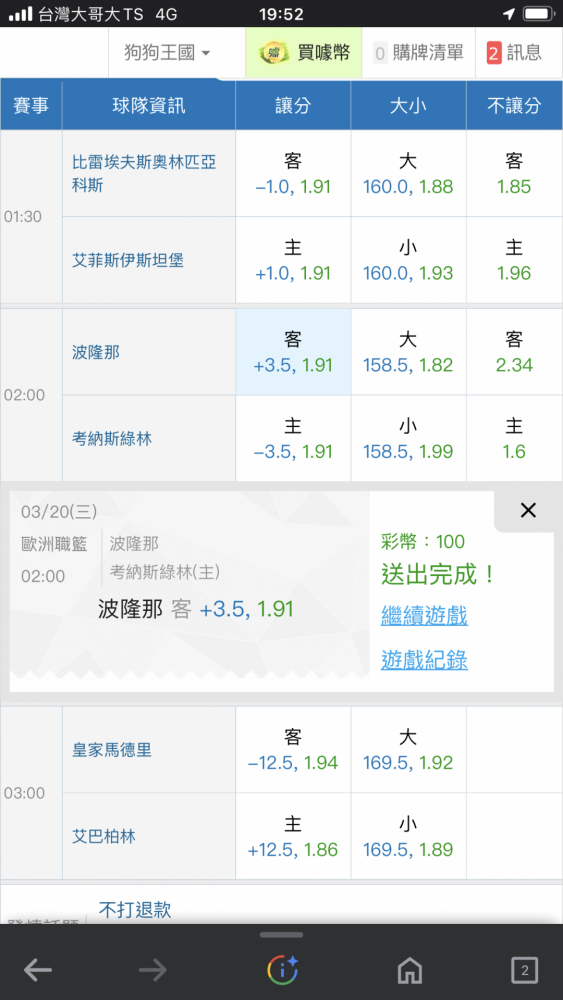Tap the 大小 column header

click(408, 105)
